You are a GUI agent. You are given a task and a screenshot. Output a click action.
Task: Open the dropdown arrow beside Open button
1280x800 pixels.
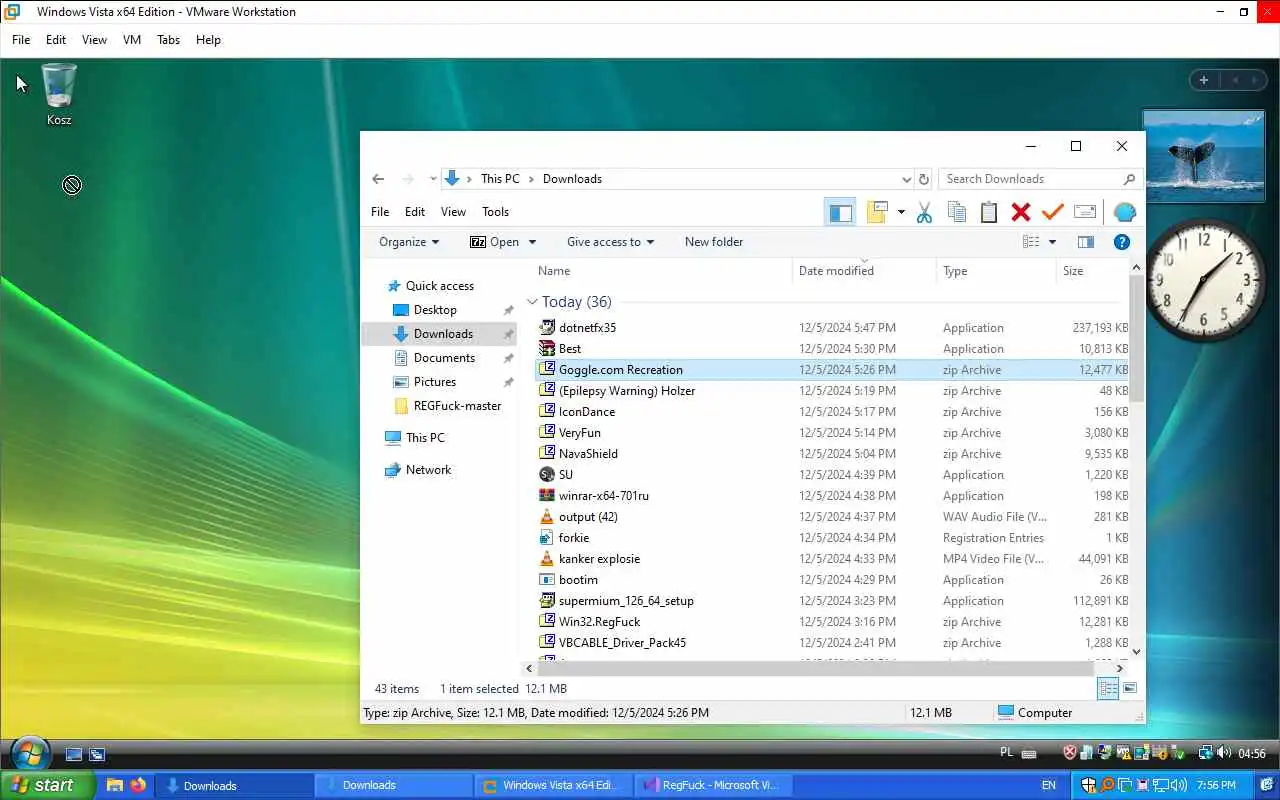click(532, 242)
